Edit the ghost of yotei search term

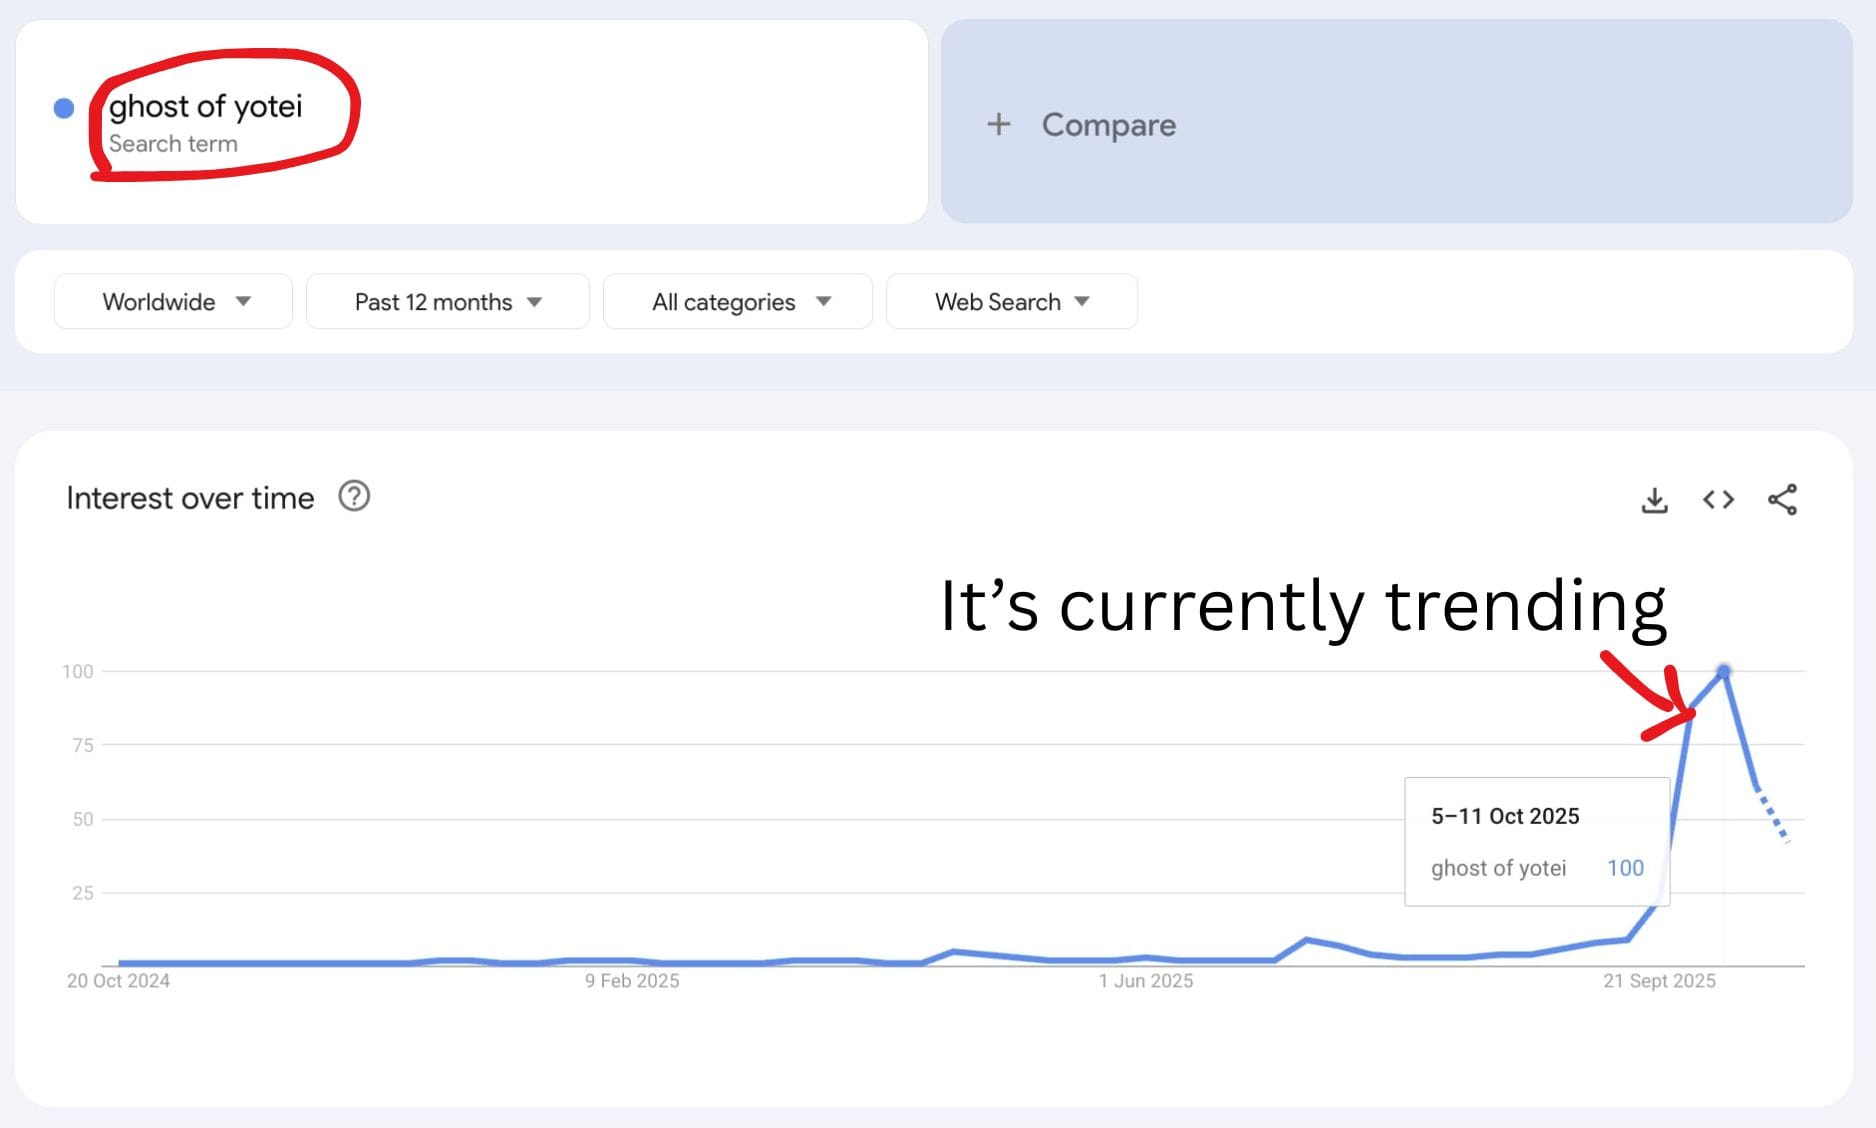pyautogui.click(x=205, y=107)
